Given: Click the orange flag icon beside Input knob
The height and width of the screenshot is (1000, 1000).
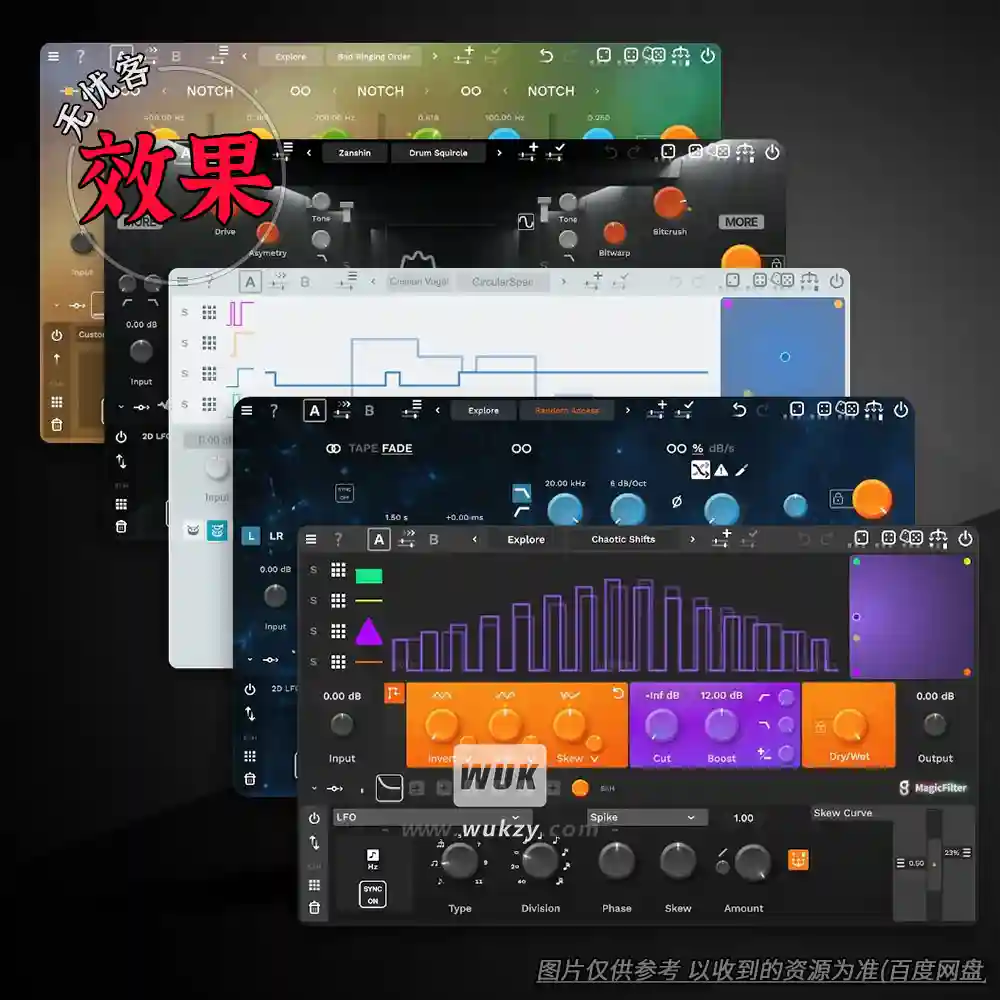Looking at the screenshot, I should point(394,695).
